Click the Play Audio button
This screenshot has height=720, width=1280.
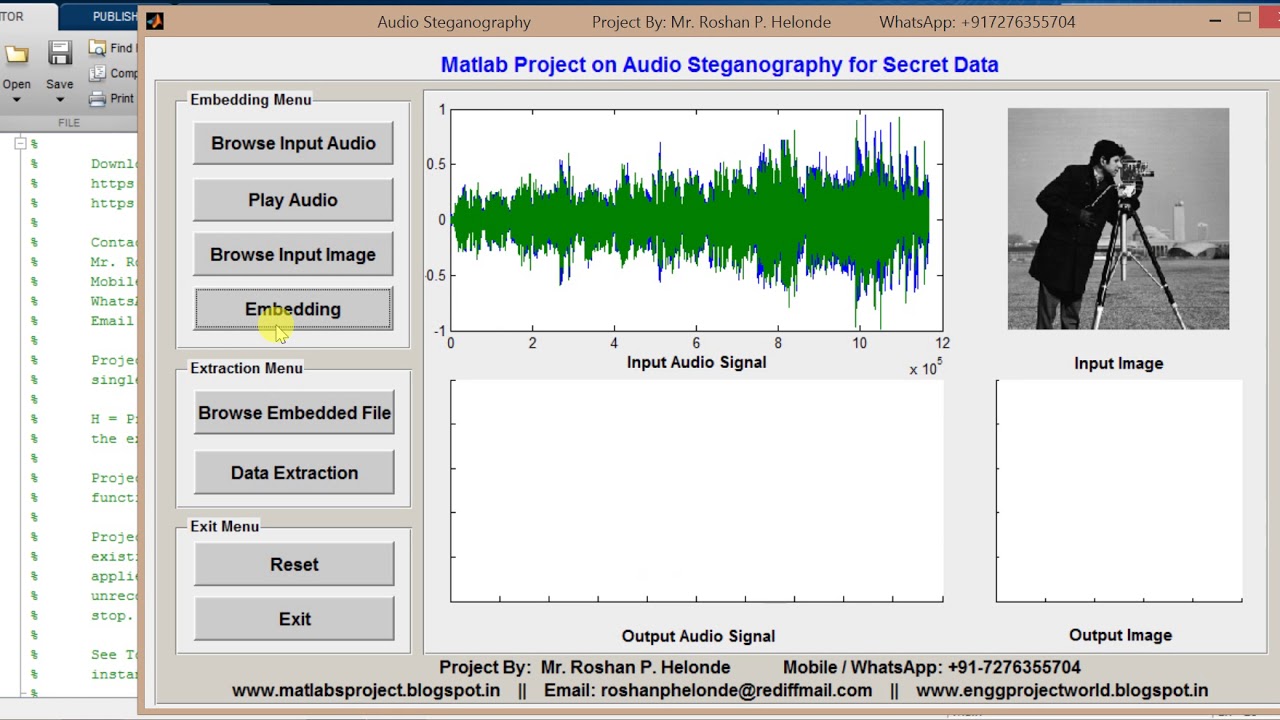(293, 200)
